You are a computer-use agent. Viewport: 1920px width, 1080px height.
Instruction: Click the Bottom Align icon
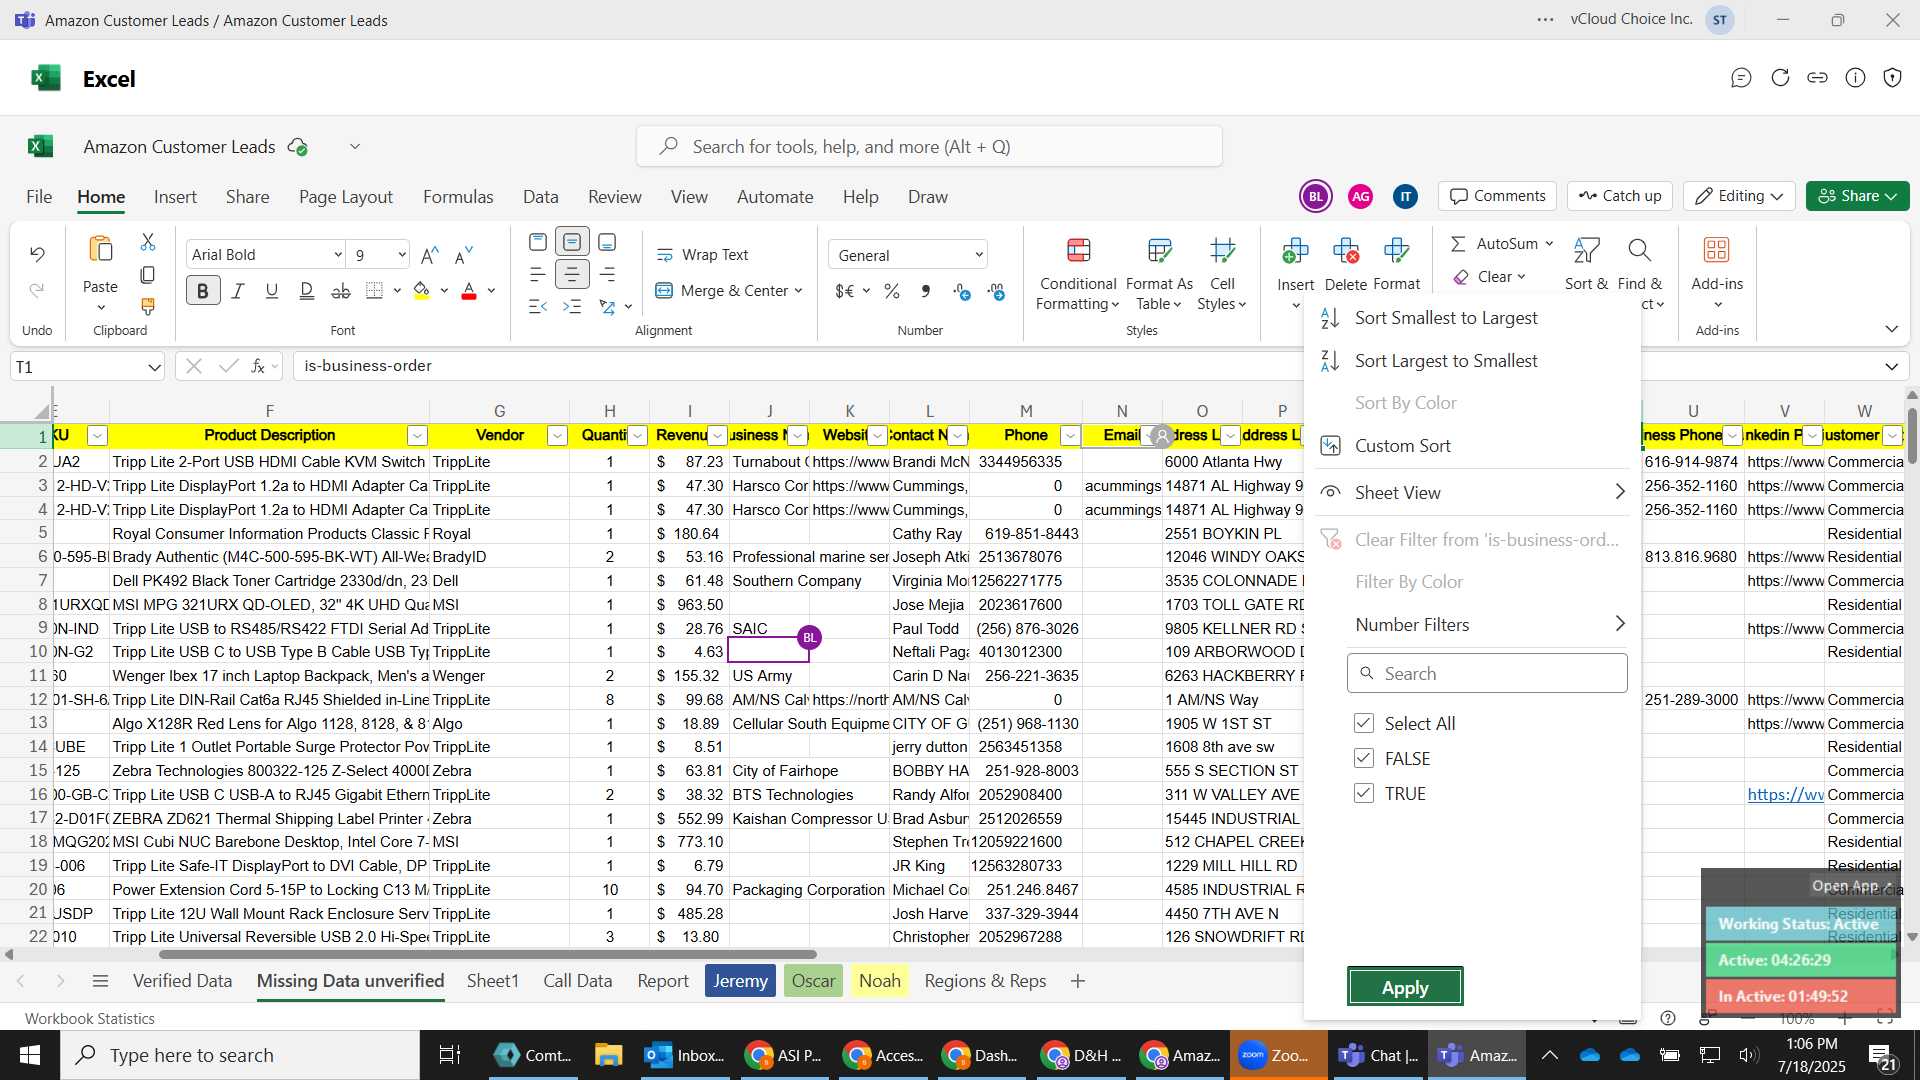point(607,242)
